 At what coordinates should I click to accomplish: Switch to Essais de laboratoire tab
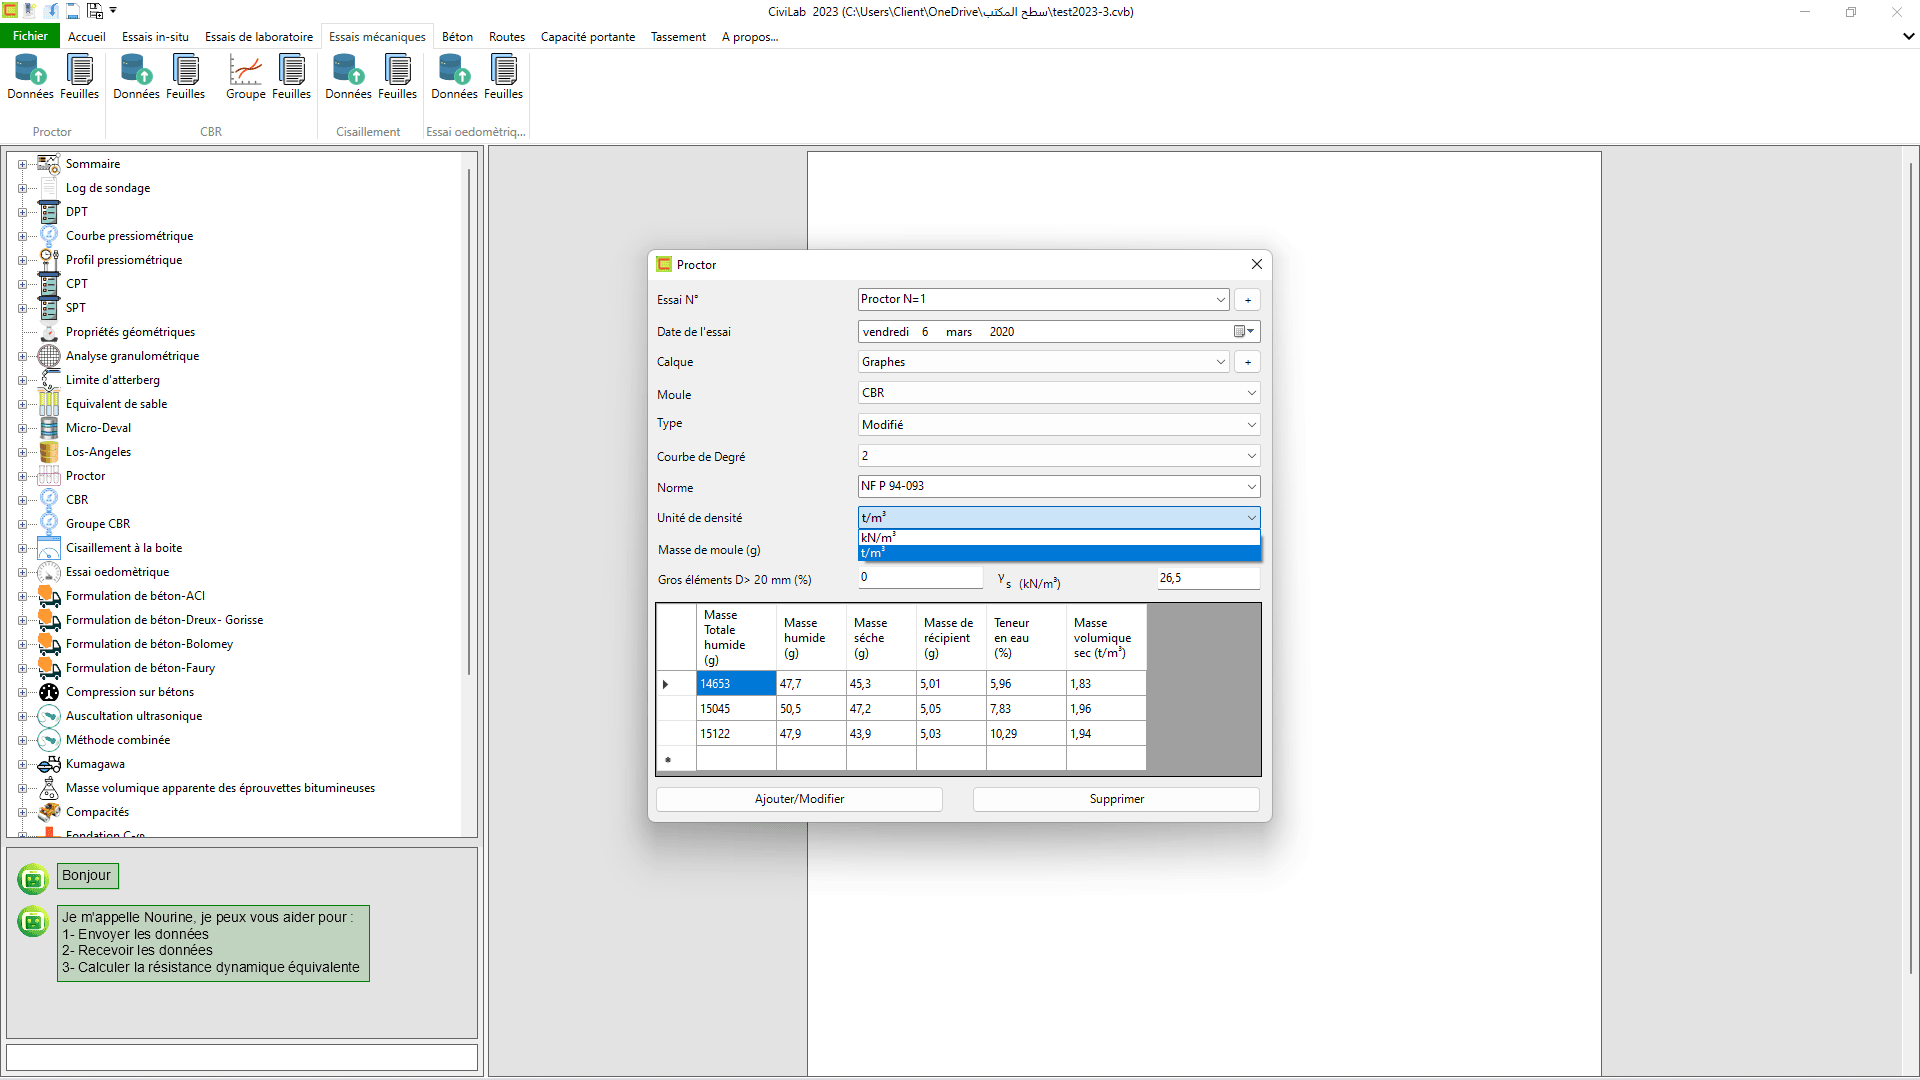click(x=259, y=37)
